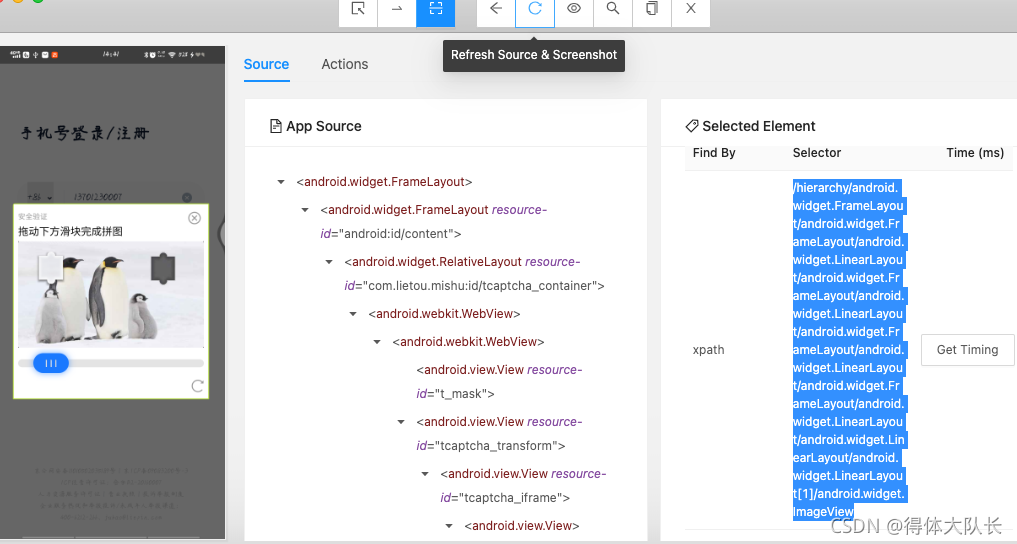The height and width of the screenshot is (544, 1017).
Task: Collapse the first android.webkit.WebView node
Action: 353,314
